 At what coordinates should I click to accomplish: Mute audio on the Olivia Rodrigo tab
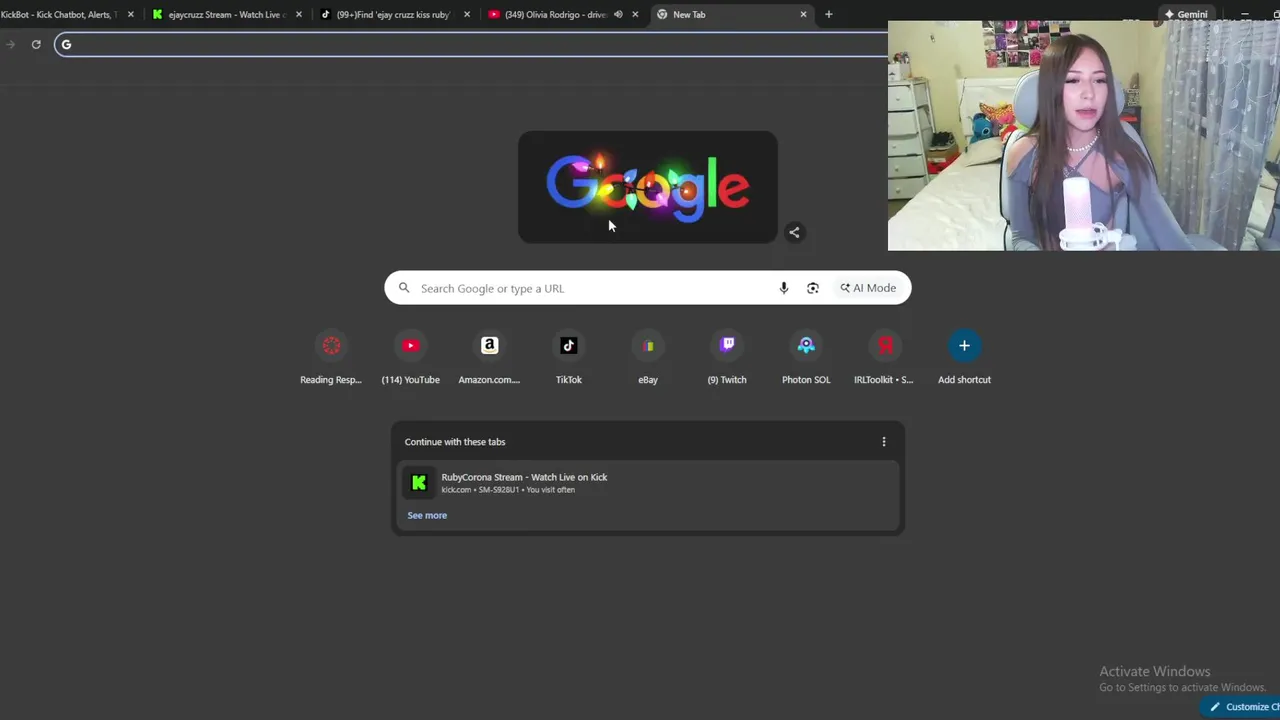click(617, 14)
